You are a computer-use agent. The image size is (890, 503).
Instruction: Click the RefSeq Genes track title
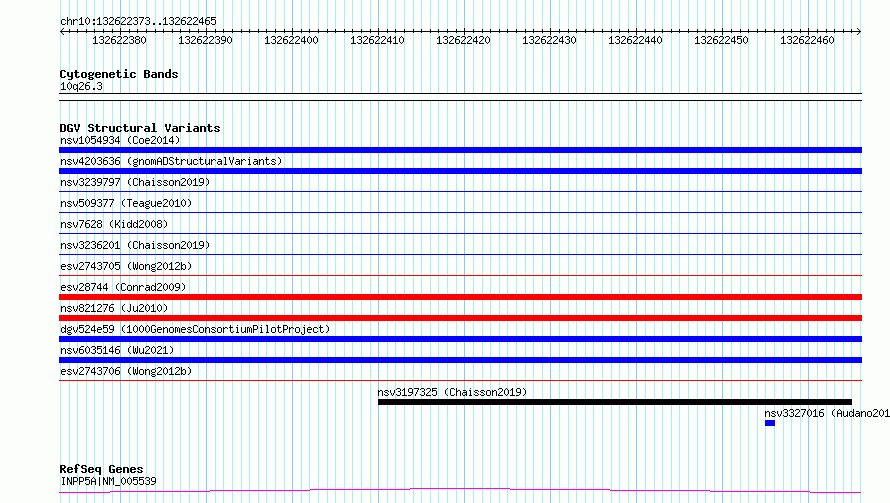(x=101, y=469)
